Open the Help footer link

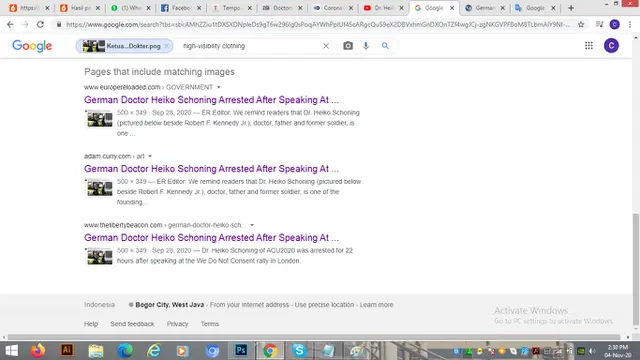[x=91, y=324]
